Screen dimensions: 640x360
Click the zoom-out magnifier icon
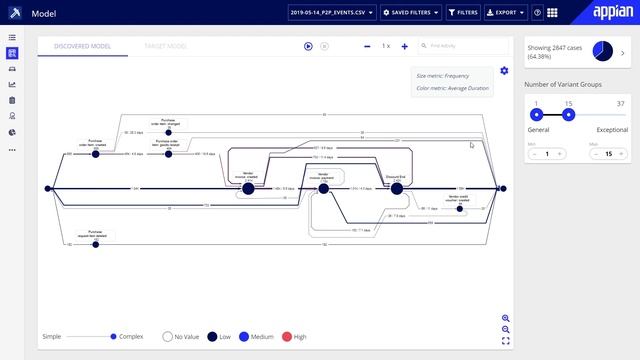click(506, 329)
